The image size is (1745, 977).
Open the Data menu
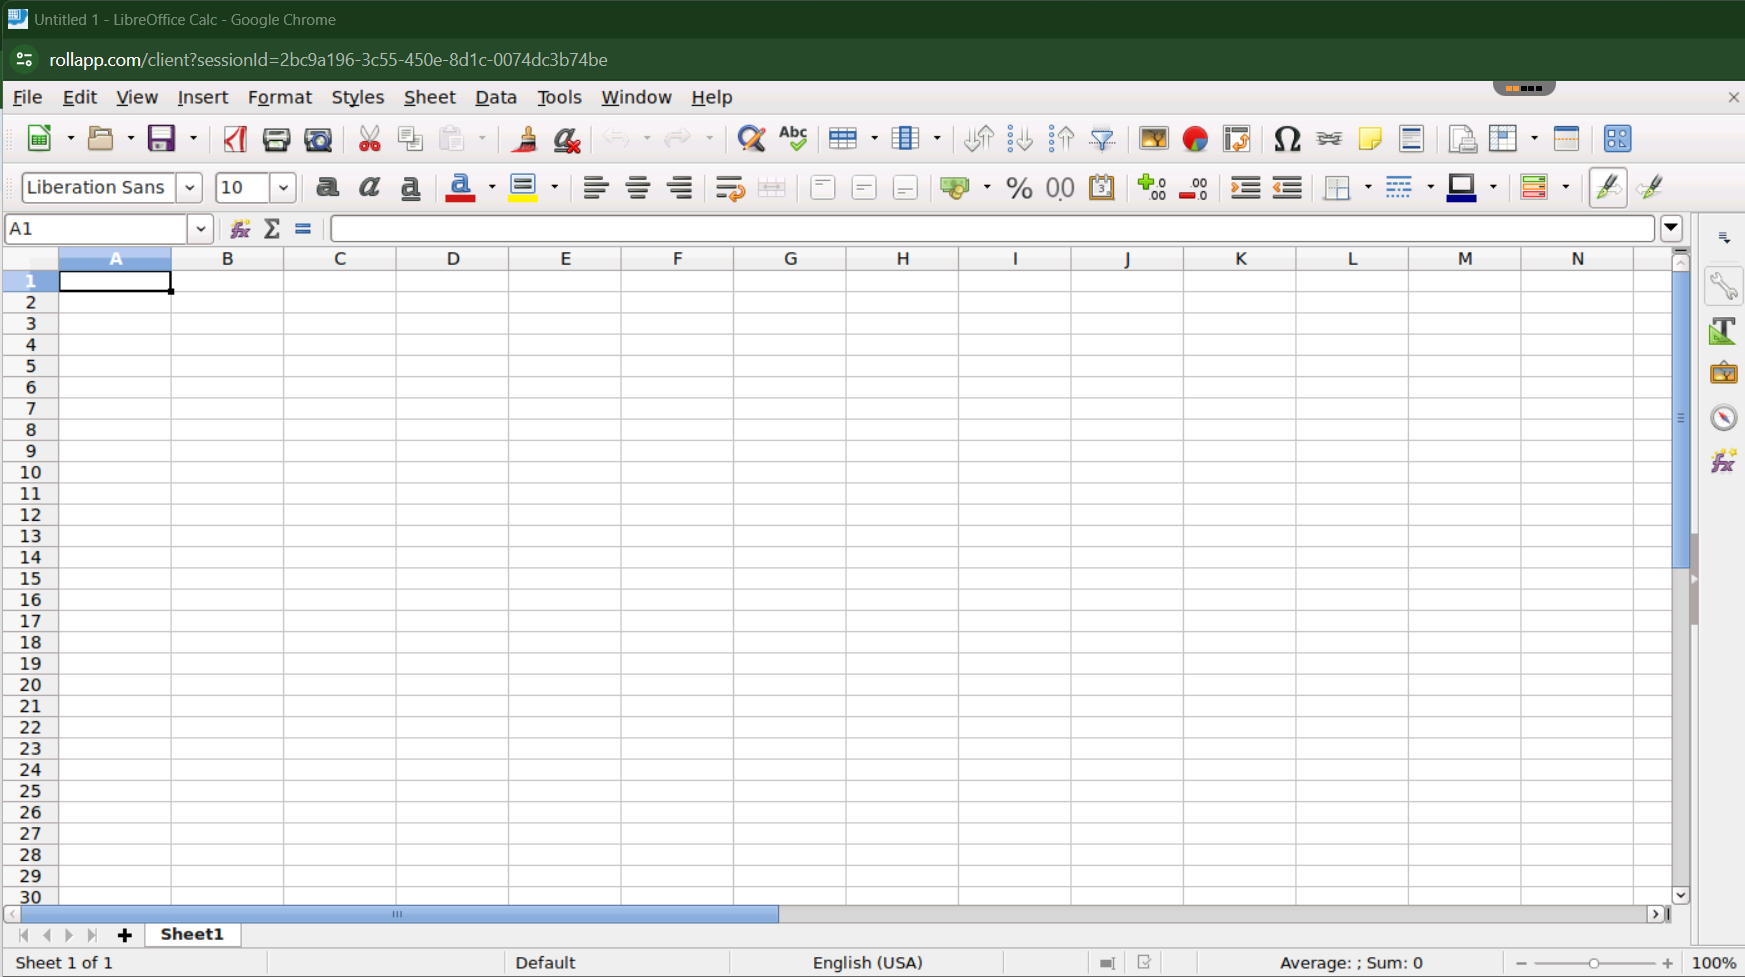495,97
